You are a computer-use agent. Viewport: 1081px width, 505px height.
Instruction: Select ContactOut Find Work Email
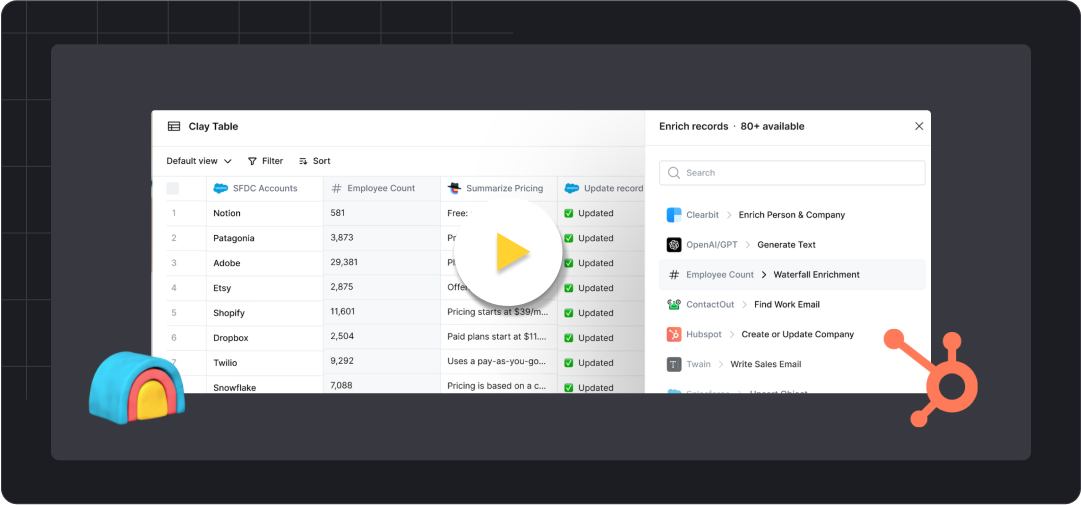[x=792, y=305]
